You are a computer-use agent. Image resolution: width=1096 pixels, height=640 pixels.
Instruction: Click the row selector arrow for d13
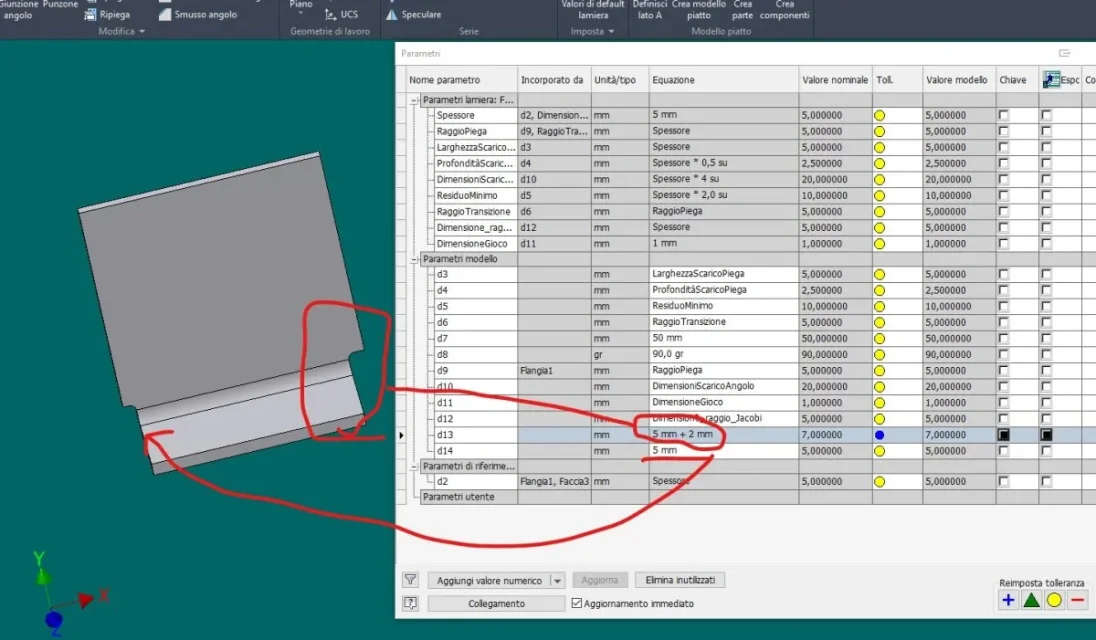pos(401,435)
